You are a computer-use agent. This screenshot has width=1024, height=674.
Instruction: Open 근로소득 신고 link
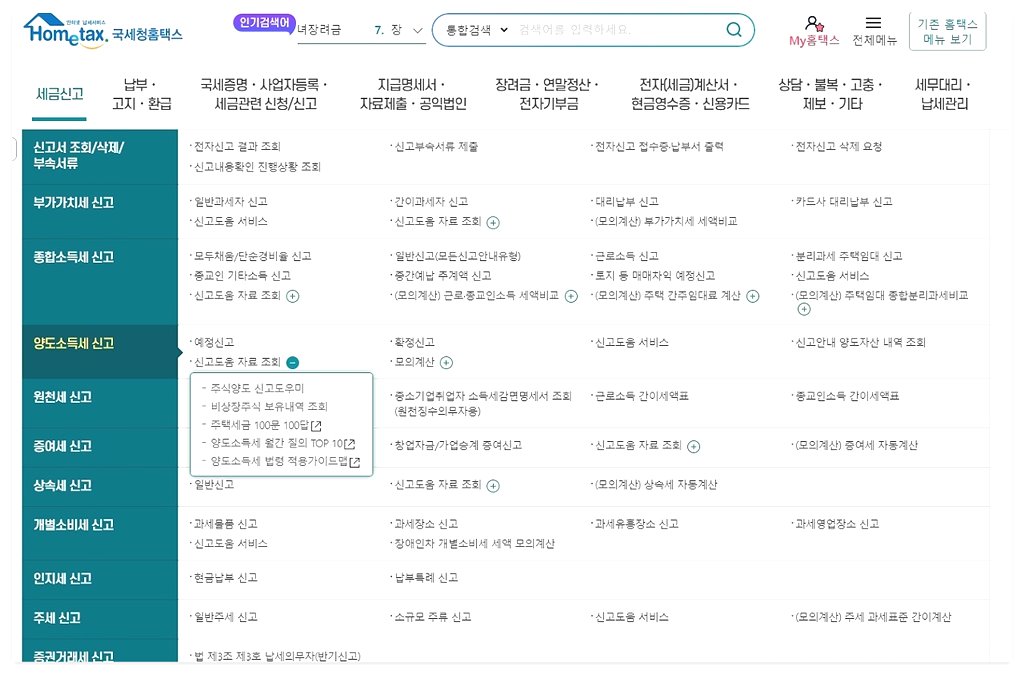click(x=626, y=256)
